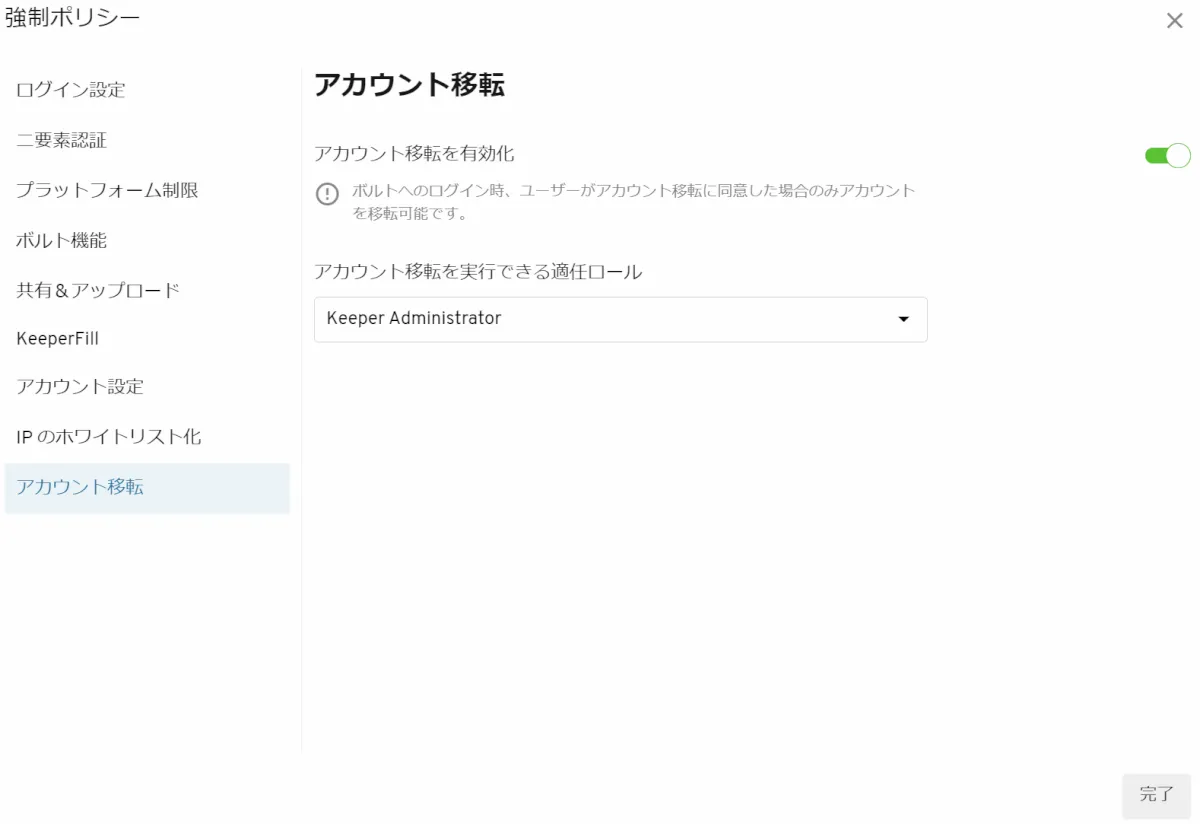The image size is (1200, 824).
Task: Open the ボルト機能 policy section
Action: [62, 240]
